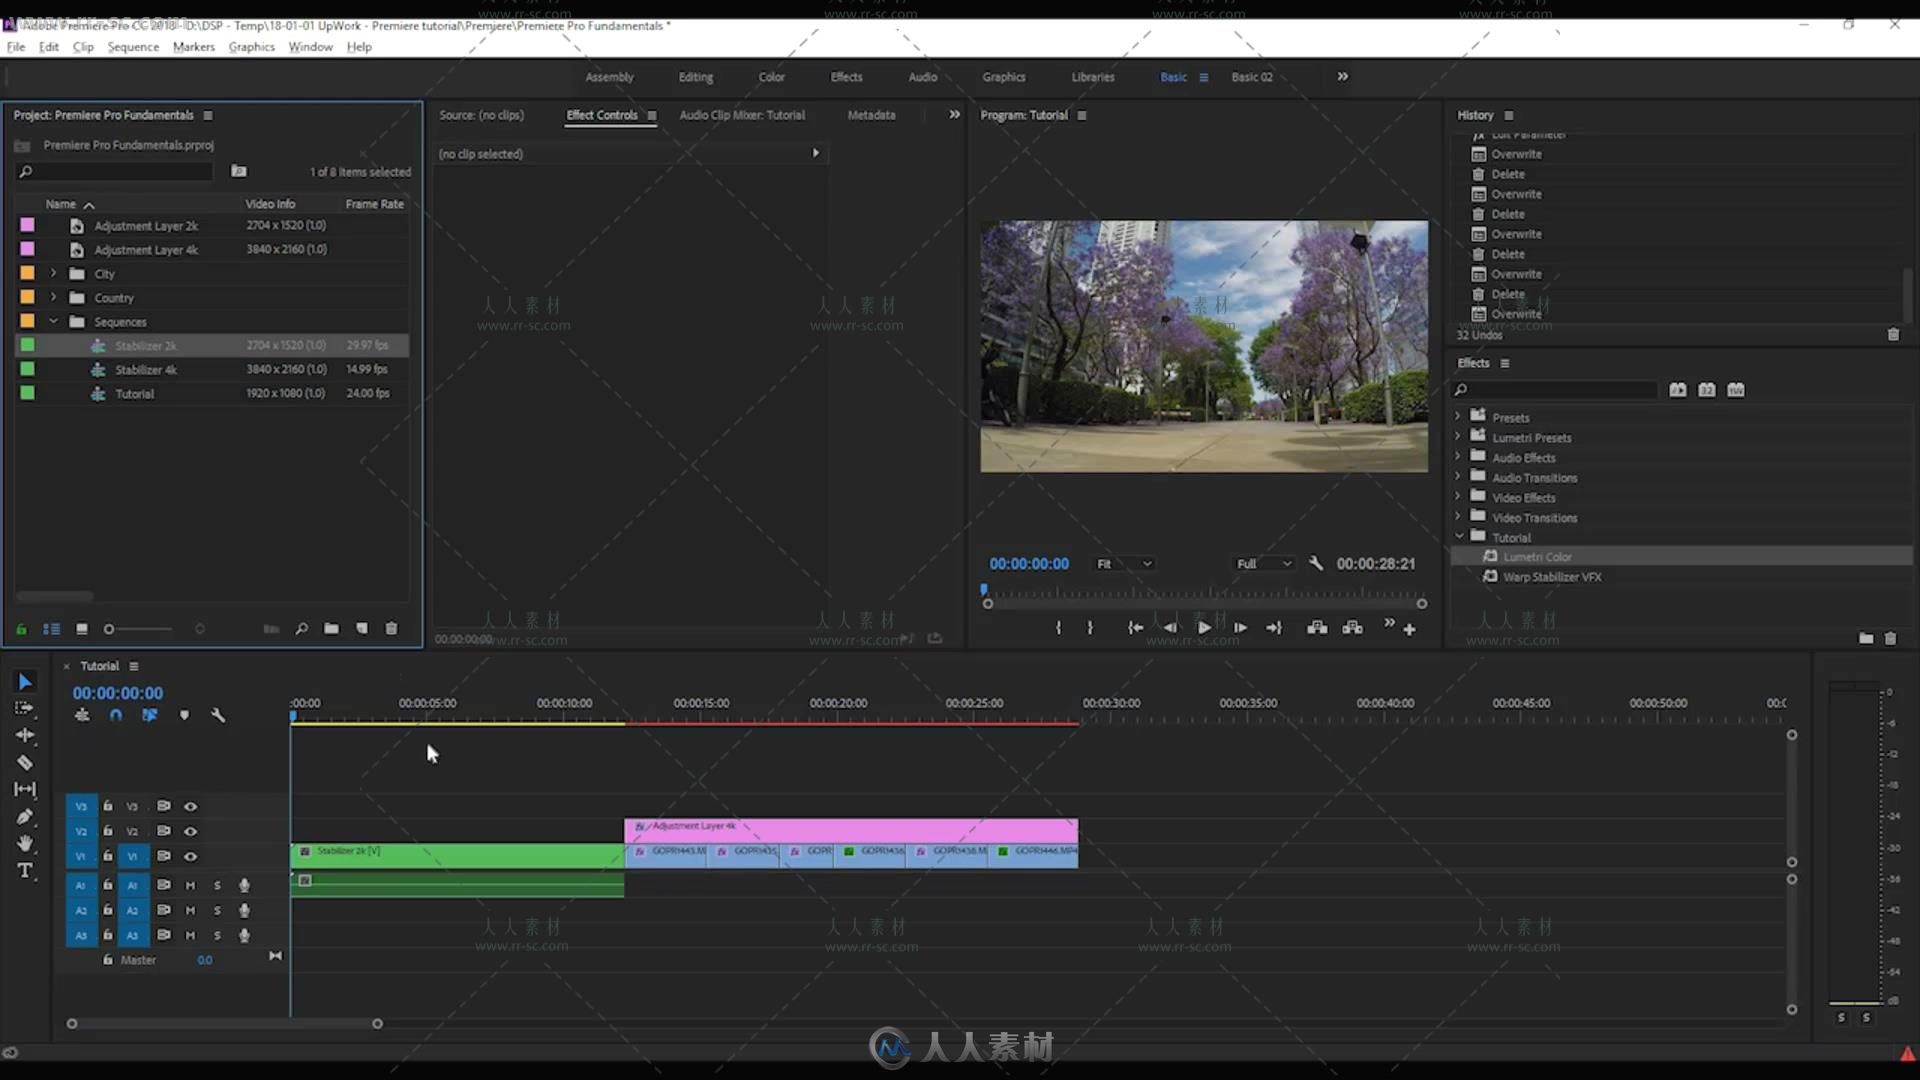
Task: Expand the City bin
Action: pos(53,273)
